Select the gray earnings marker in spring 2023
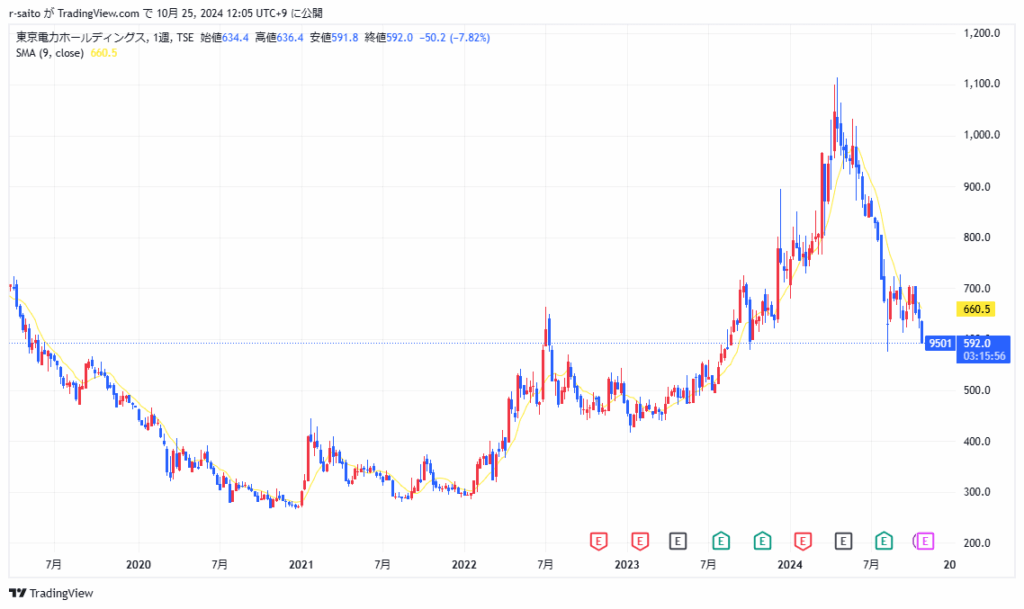Image resolution: width=1024 pixels, height=609 pixels. pyautogui.click(x=679, y=541)
